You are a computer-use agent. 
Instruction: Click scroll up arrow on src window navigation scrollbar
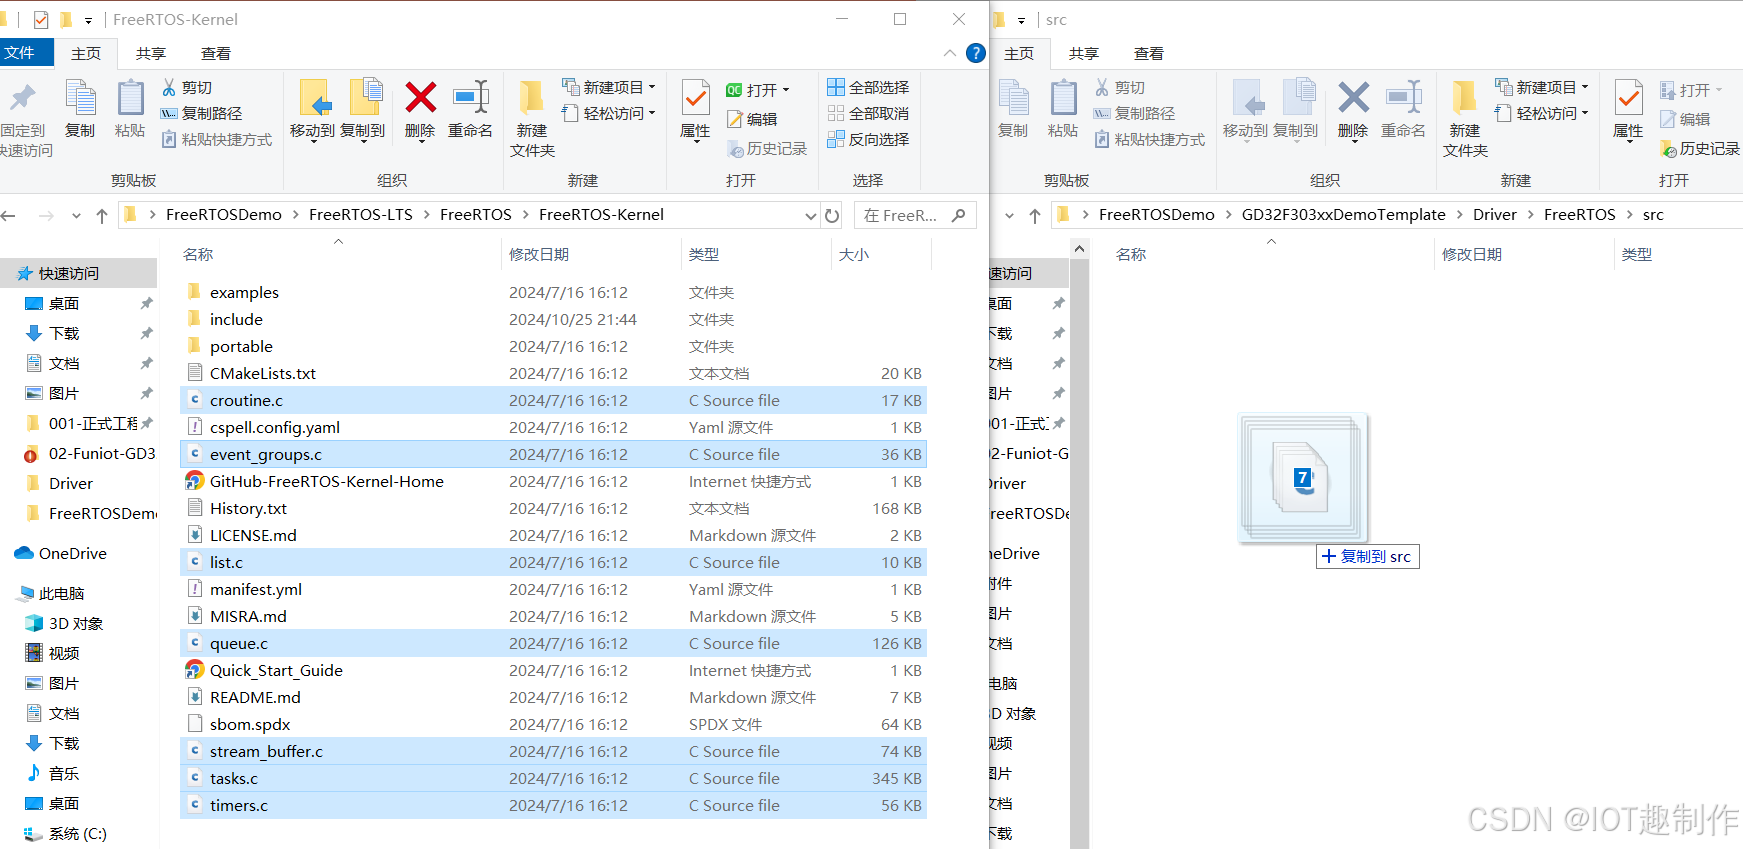(1079, 248)
